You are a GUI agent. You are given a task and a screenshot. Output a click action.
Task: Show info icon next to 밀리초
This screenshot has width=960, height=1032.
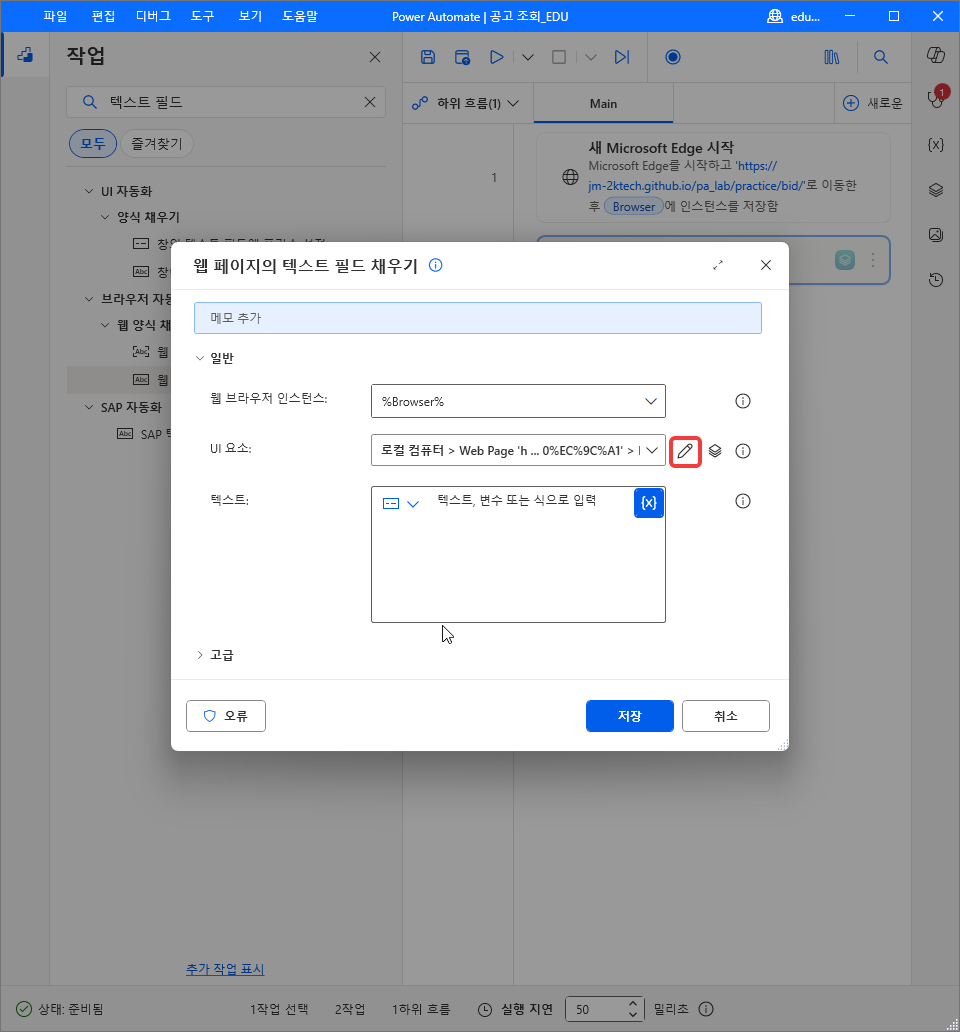tap(706, 1009)
